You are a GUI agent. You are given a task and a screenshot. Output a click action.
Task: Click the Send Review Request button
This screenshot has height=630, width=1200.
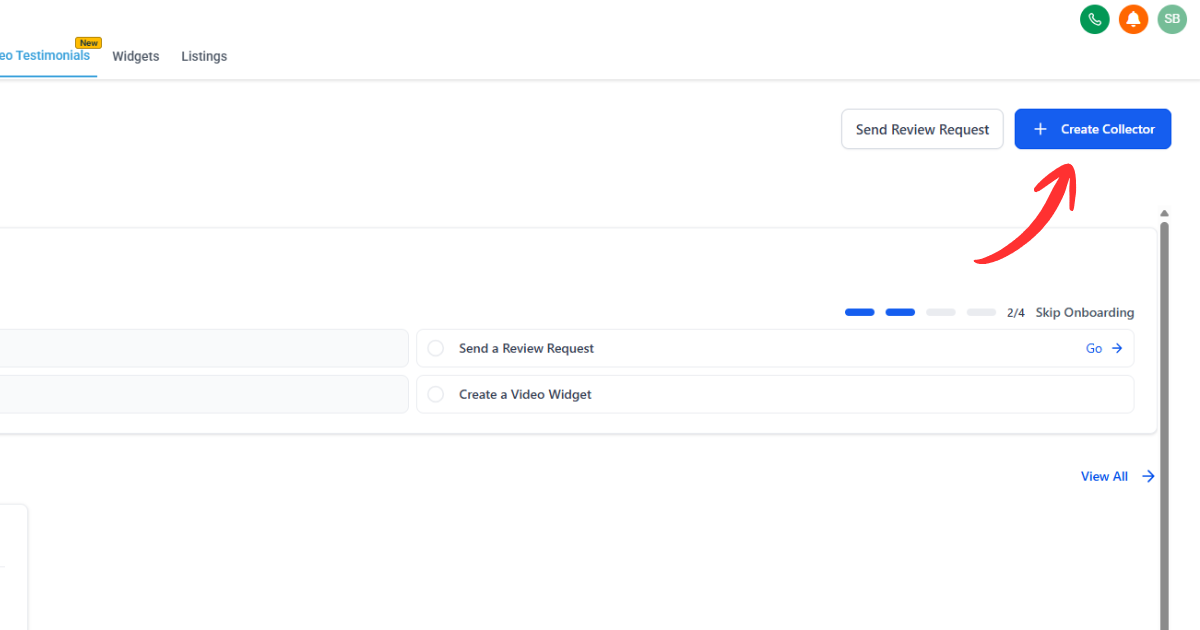coord(922,129)
